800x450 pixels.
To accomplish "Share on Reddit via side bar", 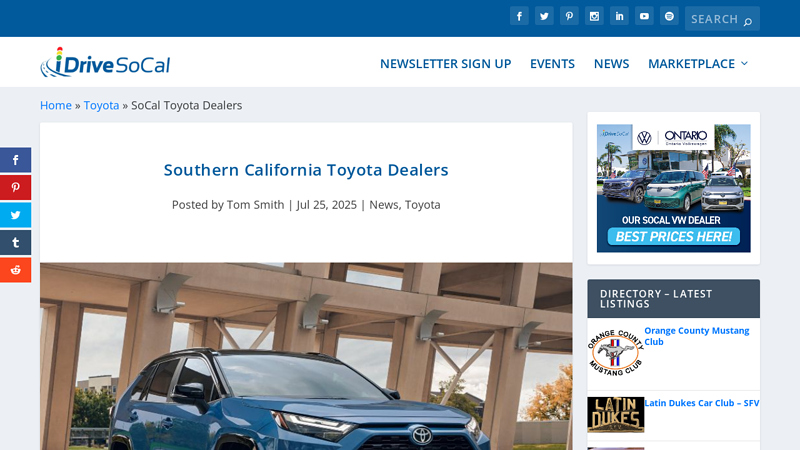I will click(x=15, y=270).
